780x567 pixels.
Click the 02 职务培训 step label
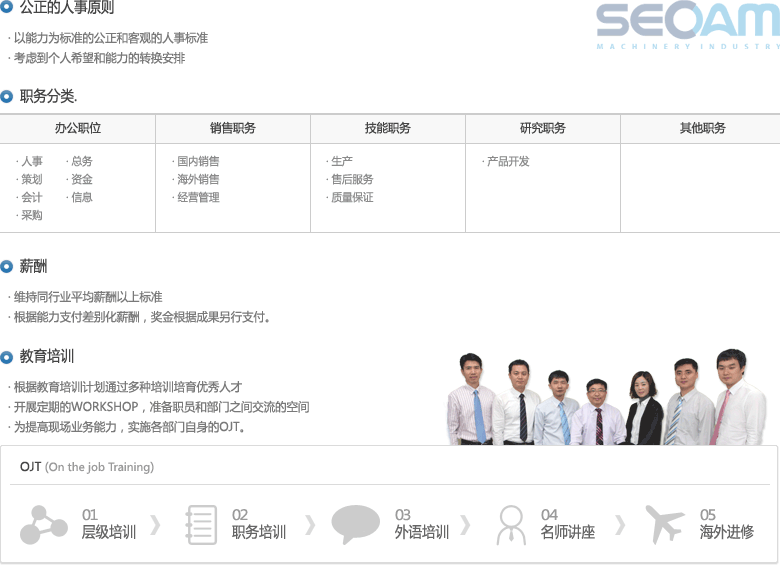(x=259, y=525)
